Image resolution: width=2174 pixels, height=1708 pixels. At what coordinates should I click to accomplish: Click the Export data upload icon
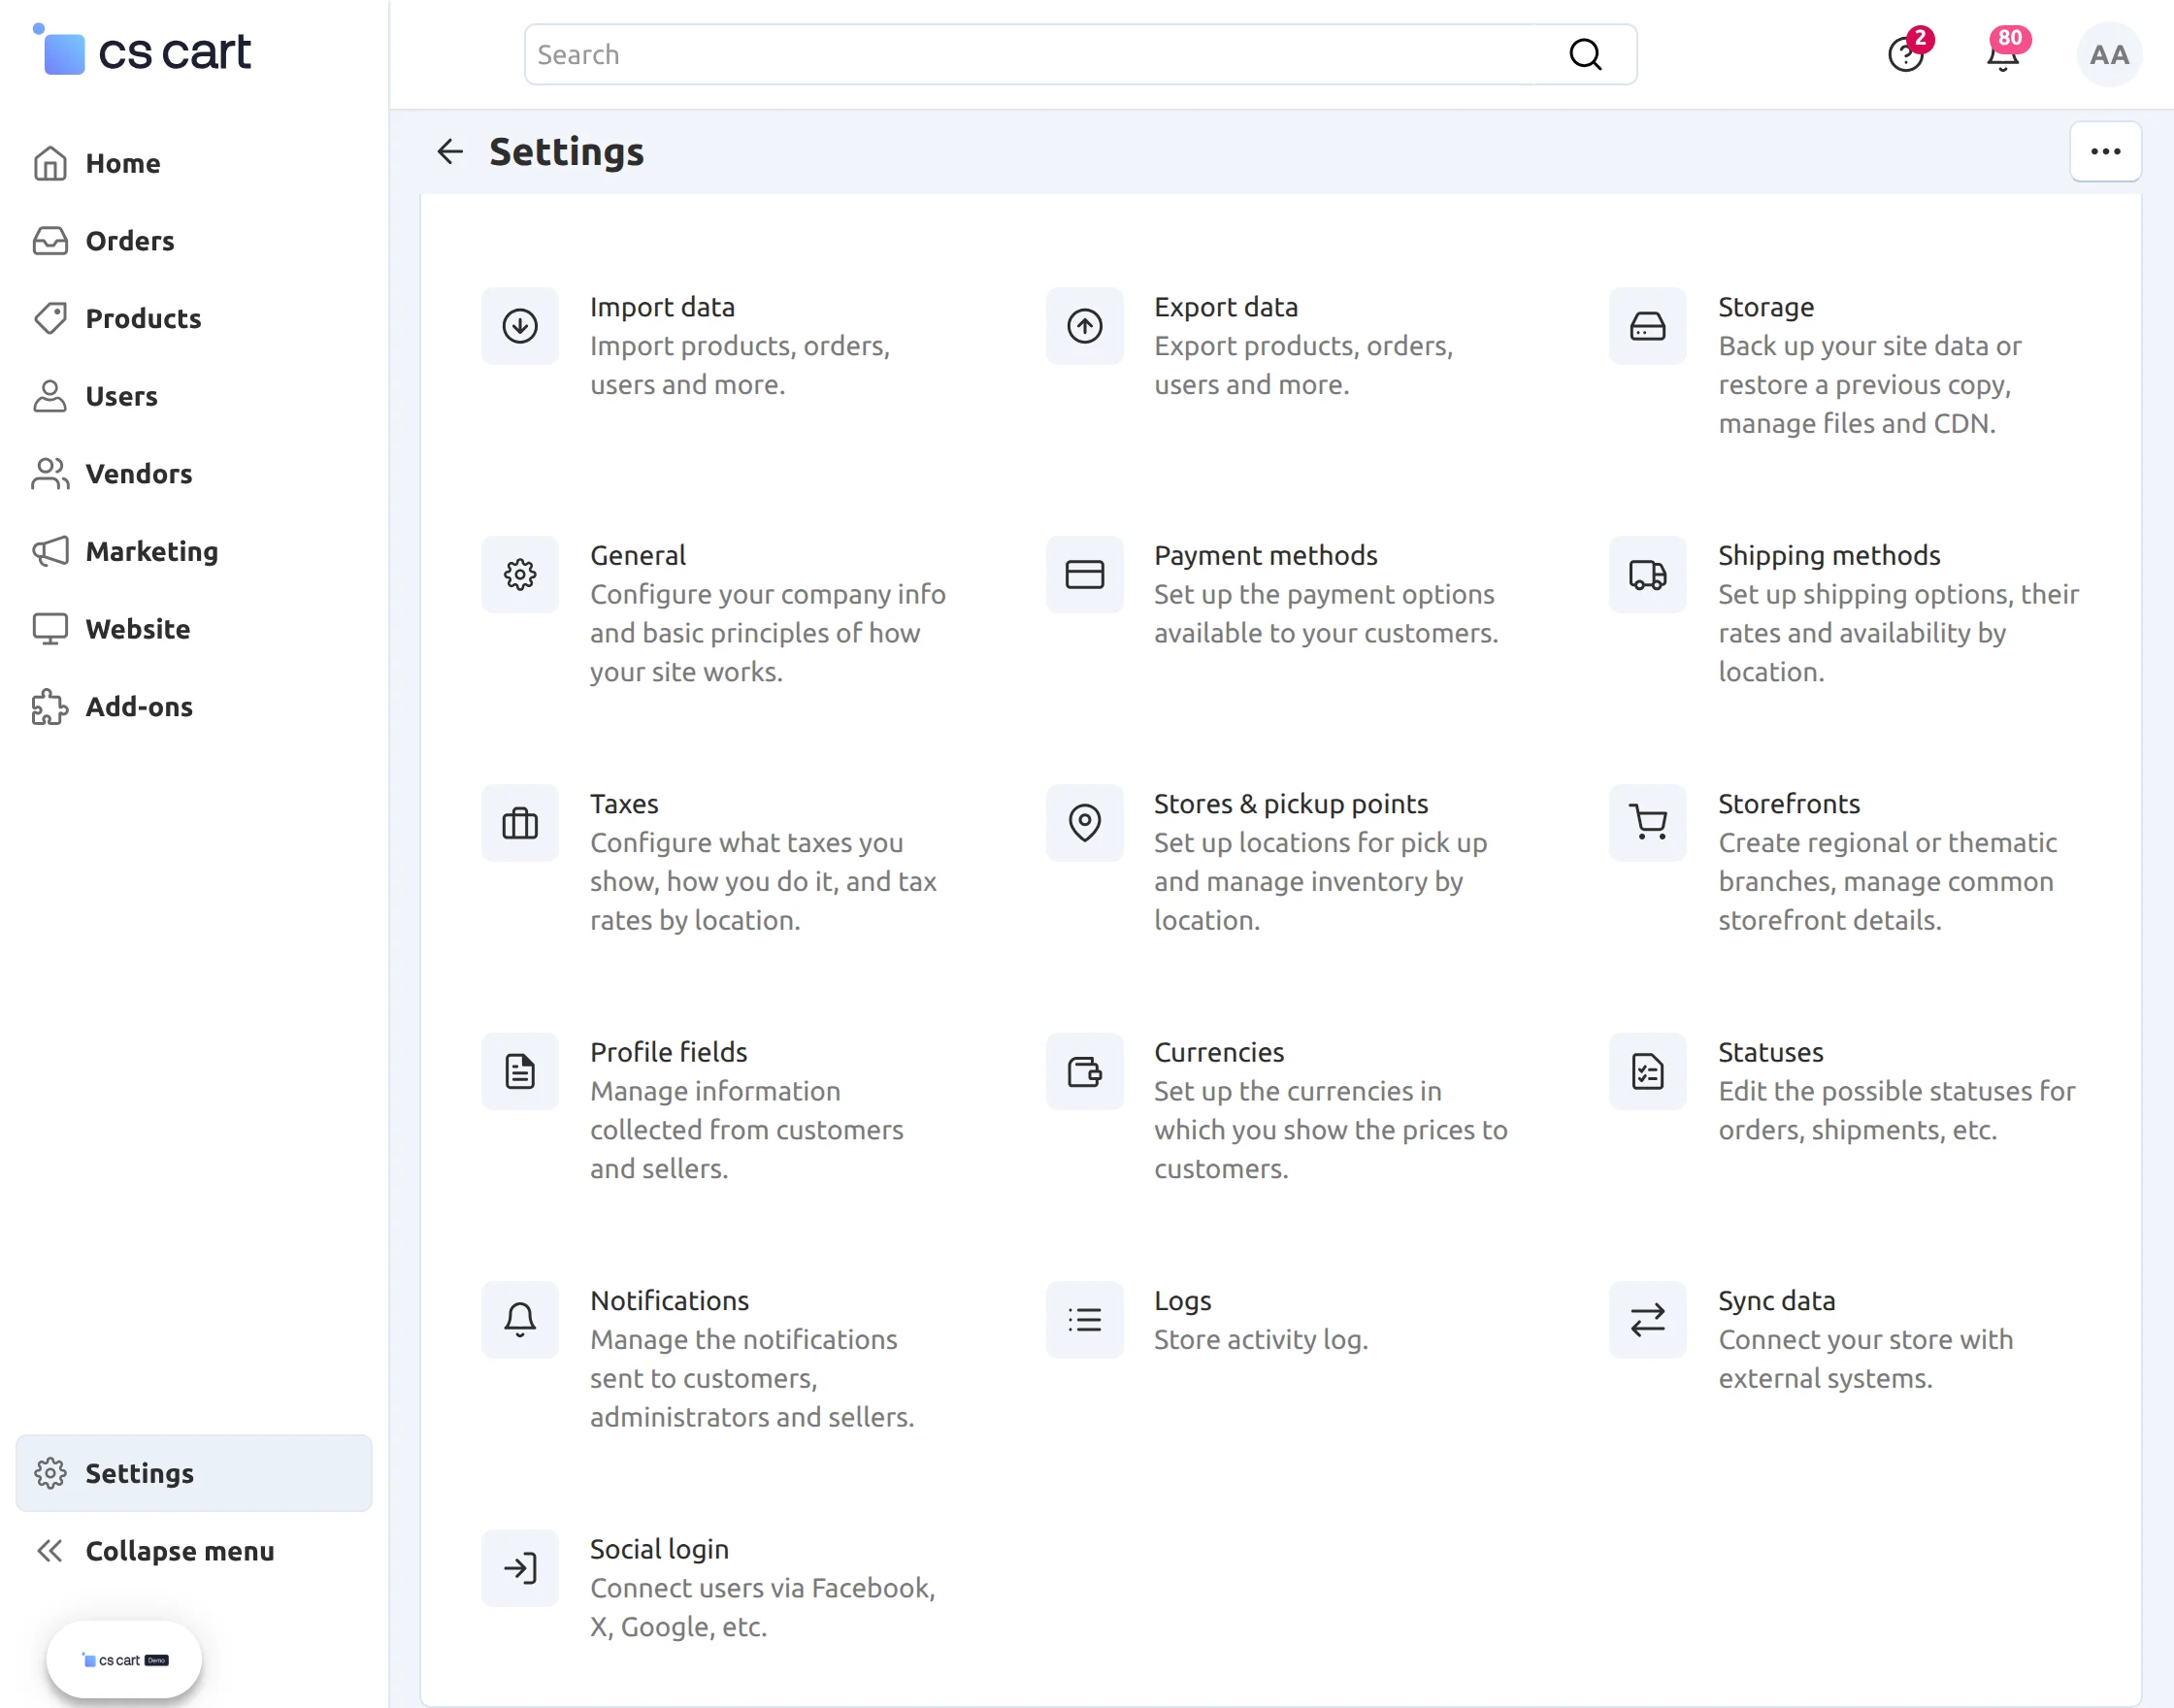tap(1084, 326)
